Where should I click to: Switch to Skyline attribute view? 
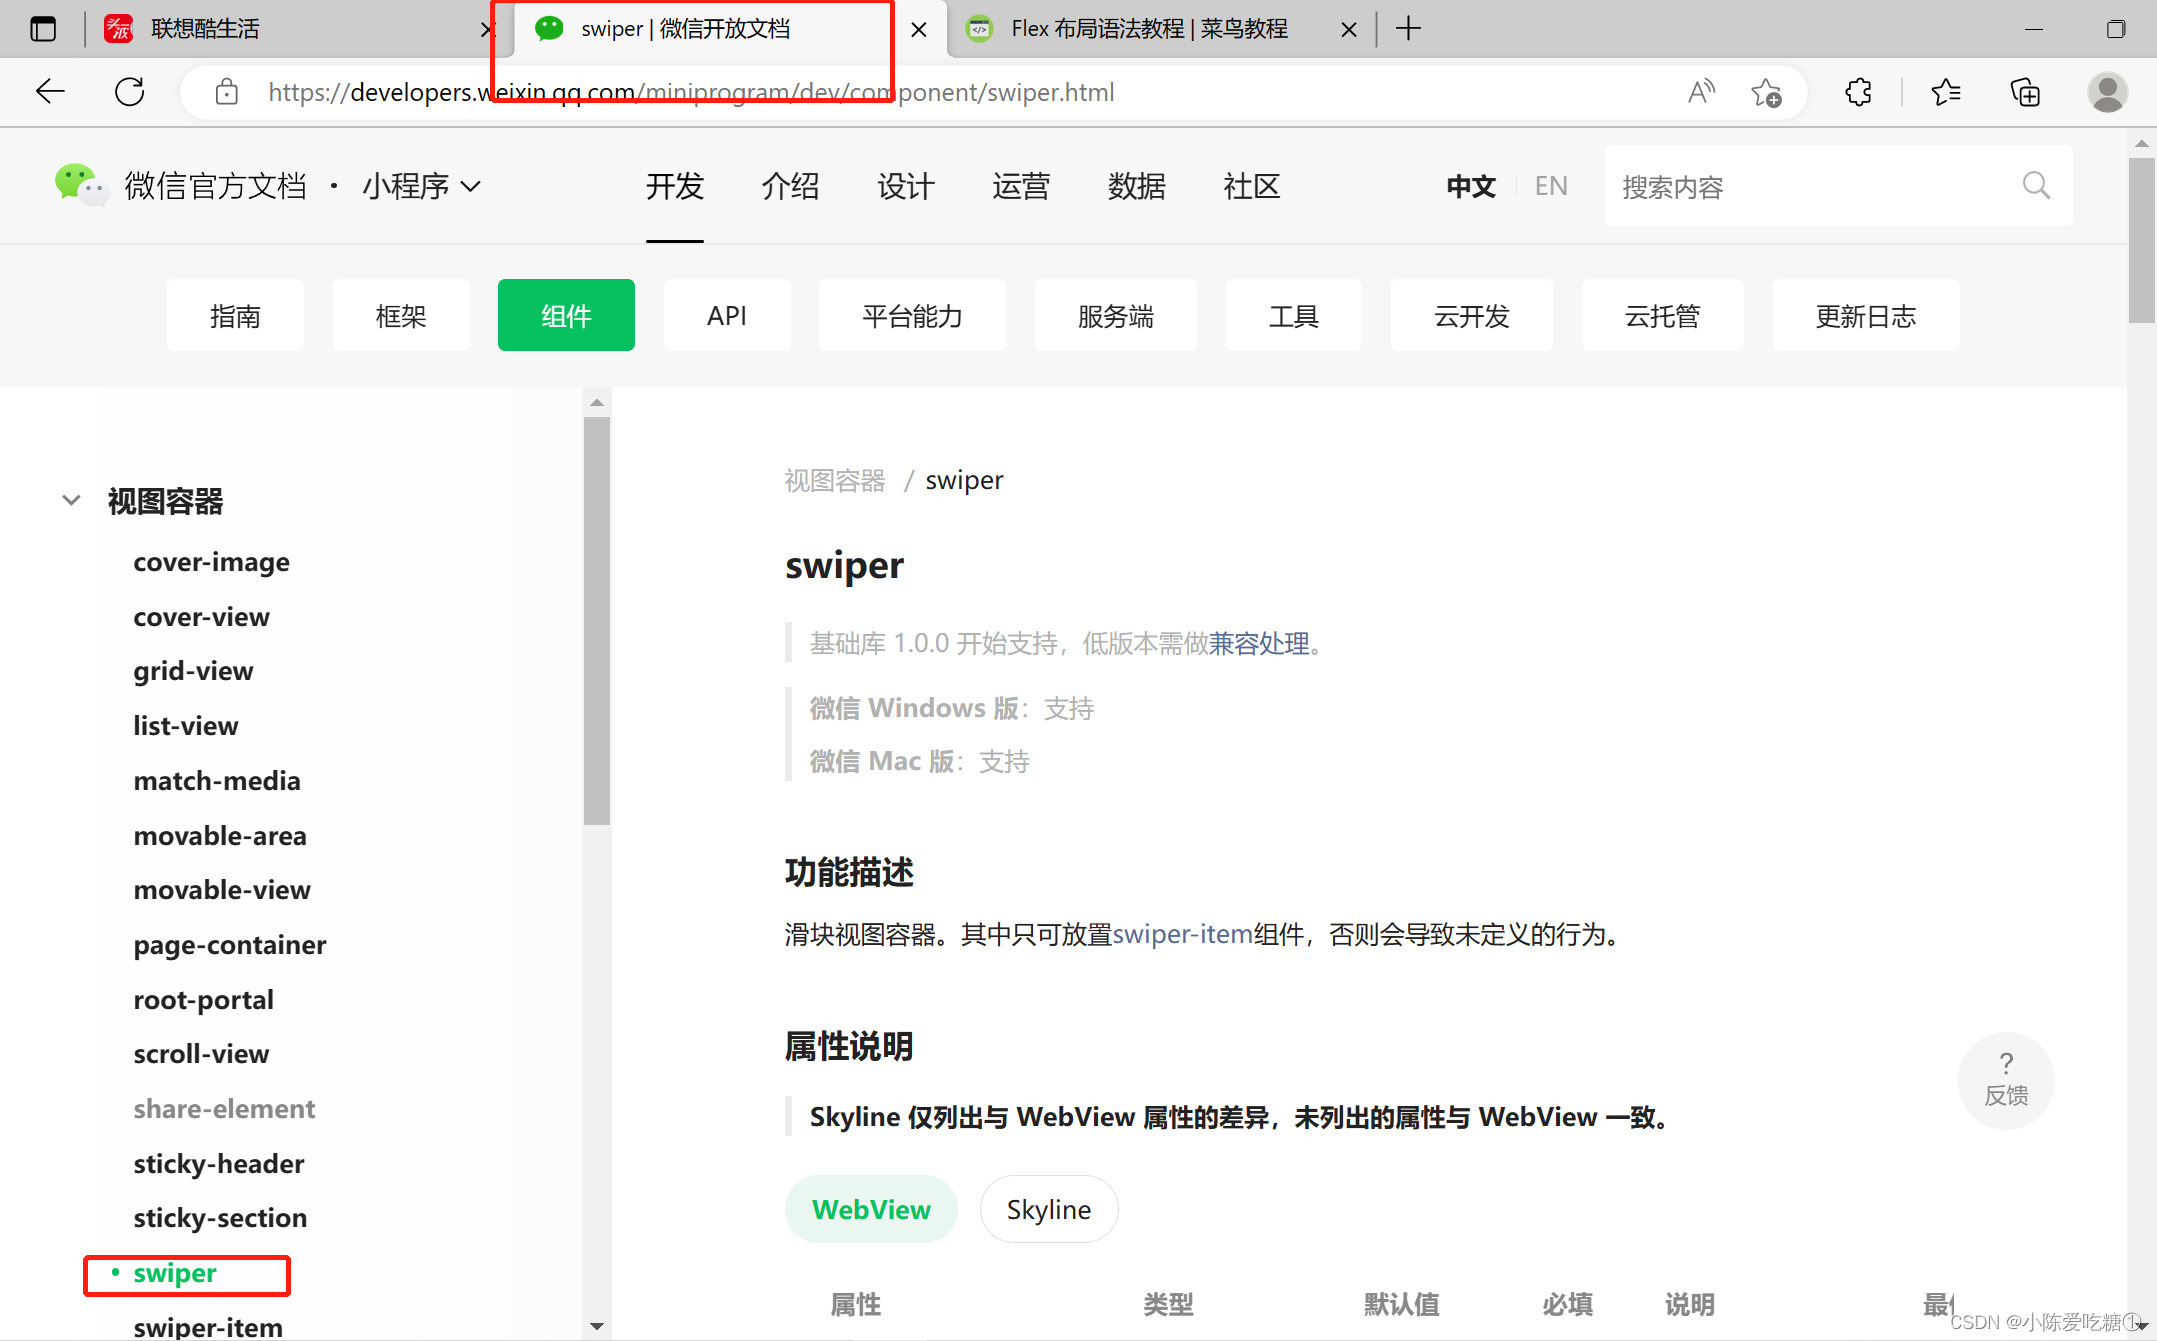[1048, 1209]
